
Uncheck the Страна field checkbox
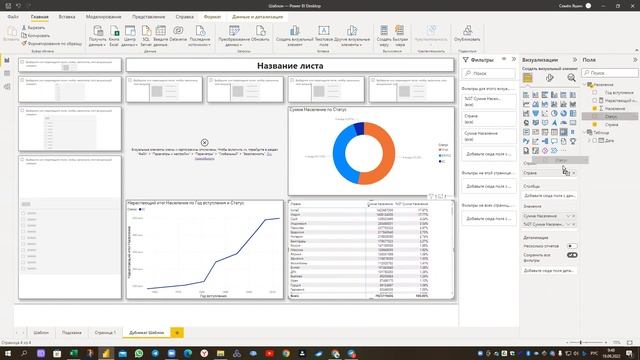click(x=595, y=124)
